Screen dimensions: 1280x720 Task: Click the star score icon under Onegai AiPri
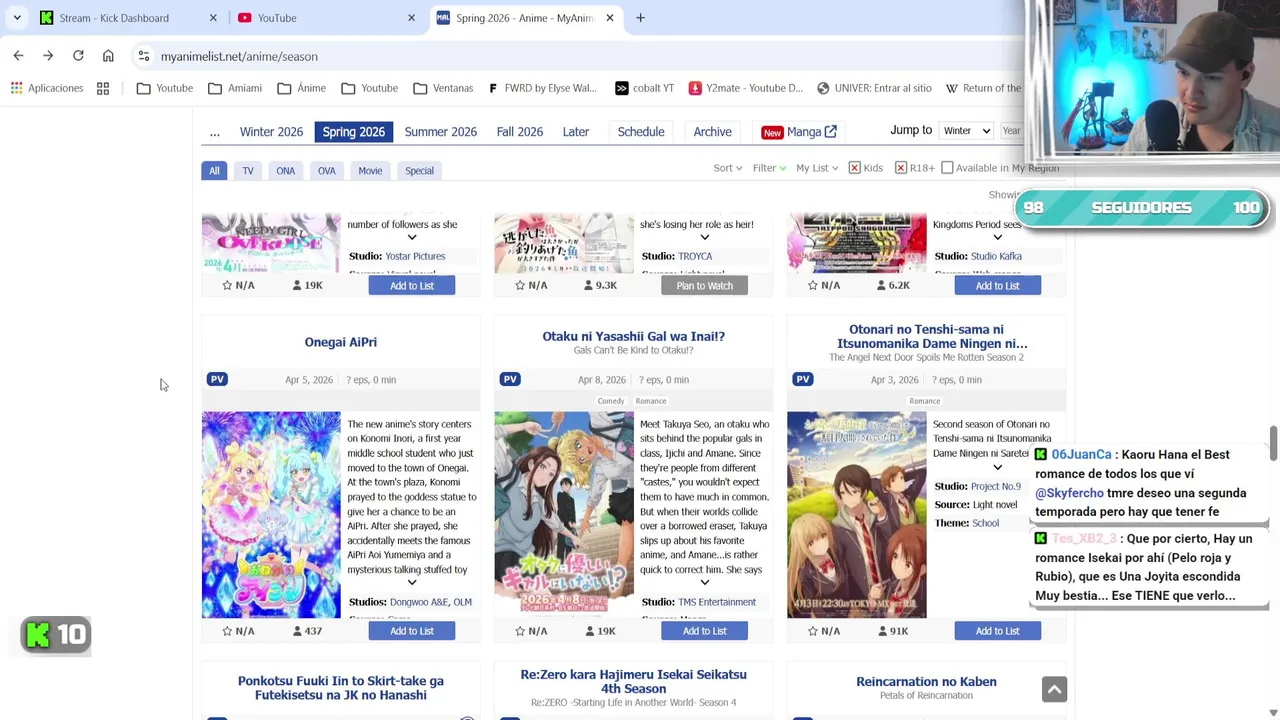click(227, 631)
